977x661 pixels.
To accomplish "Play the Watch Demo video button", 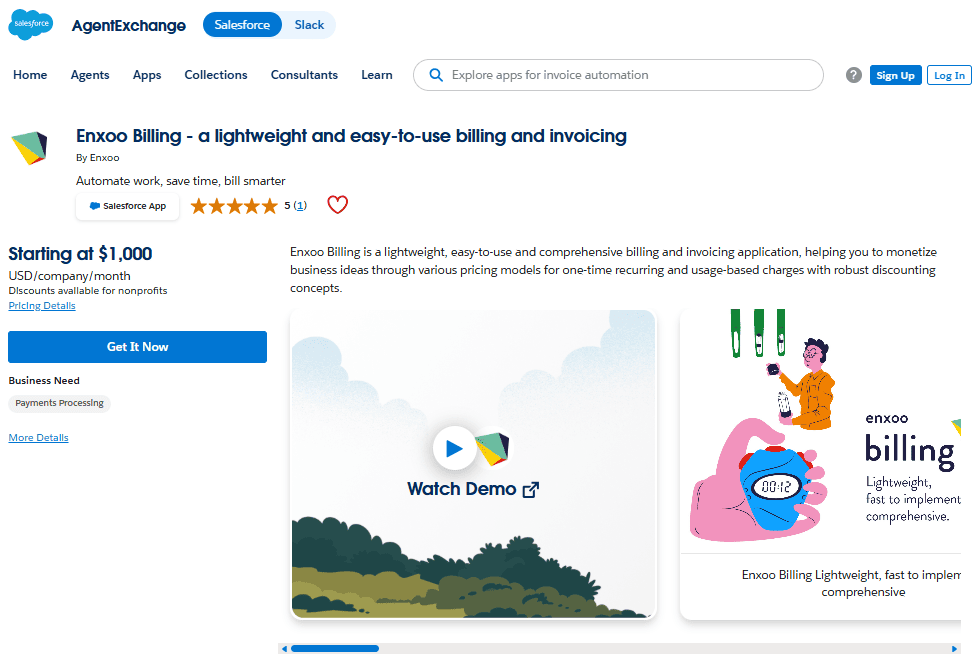I will pos(454,448).
